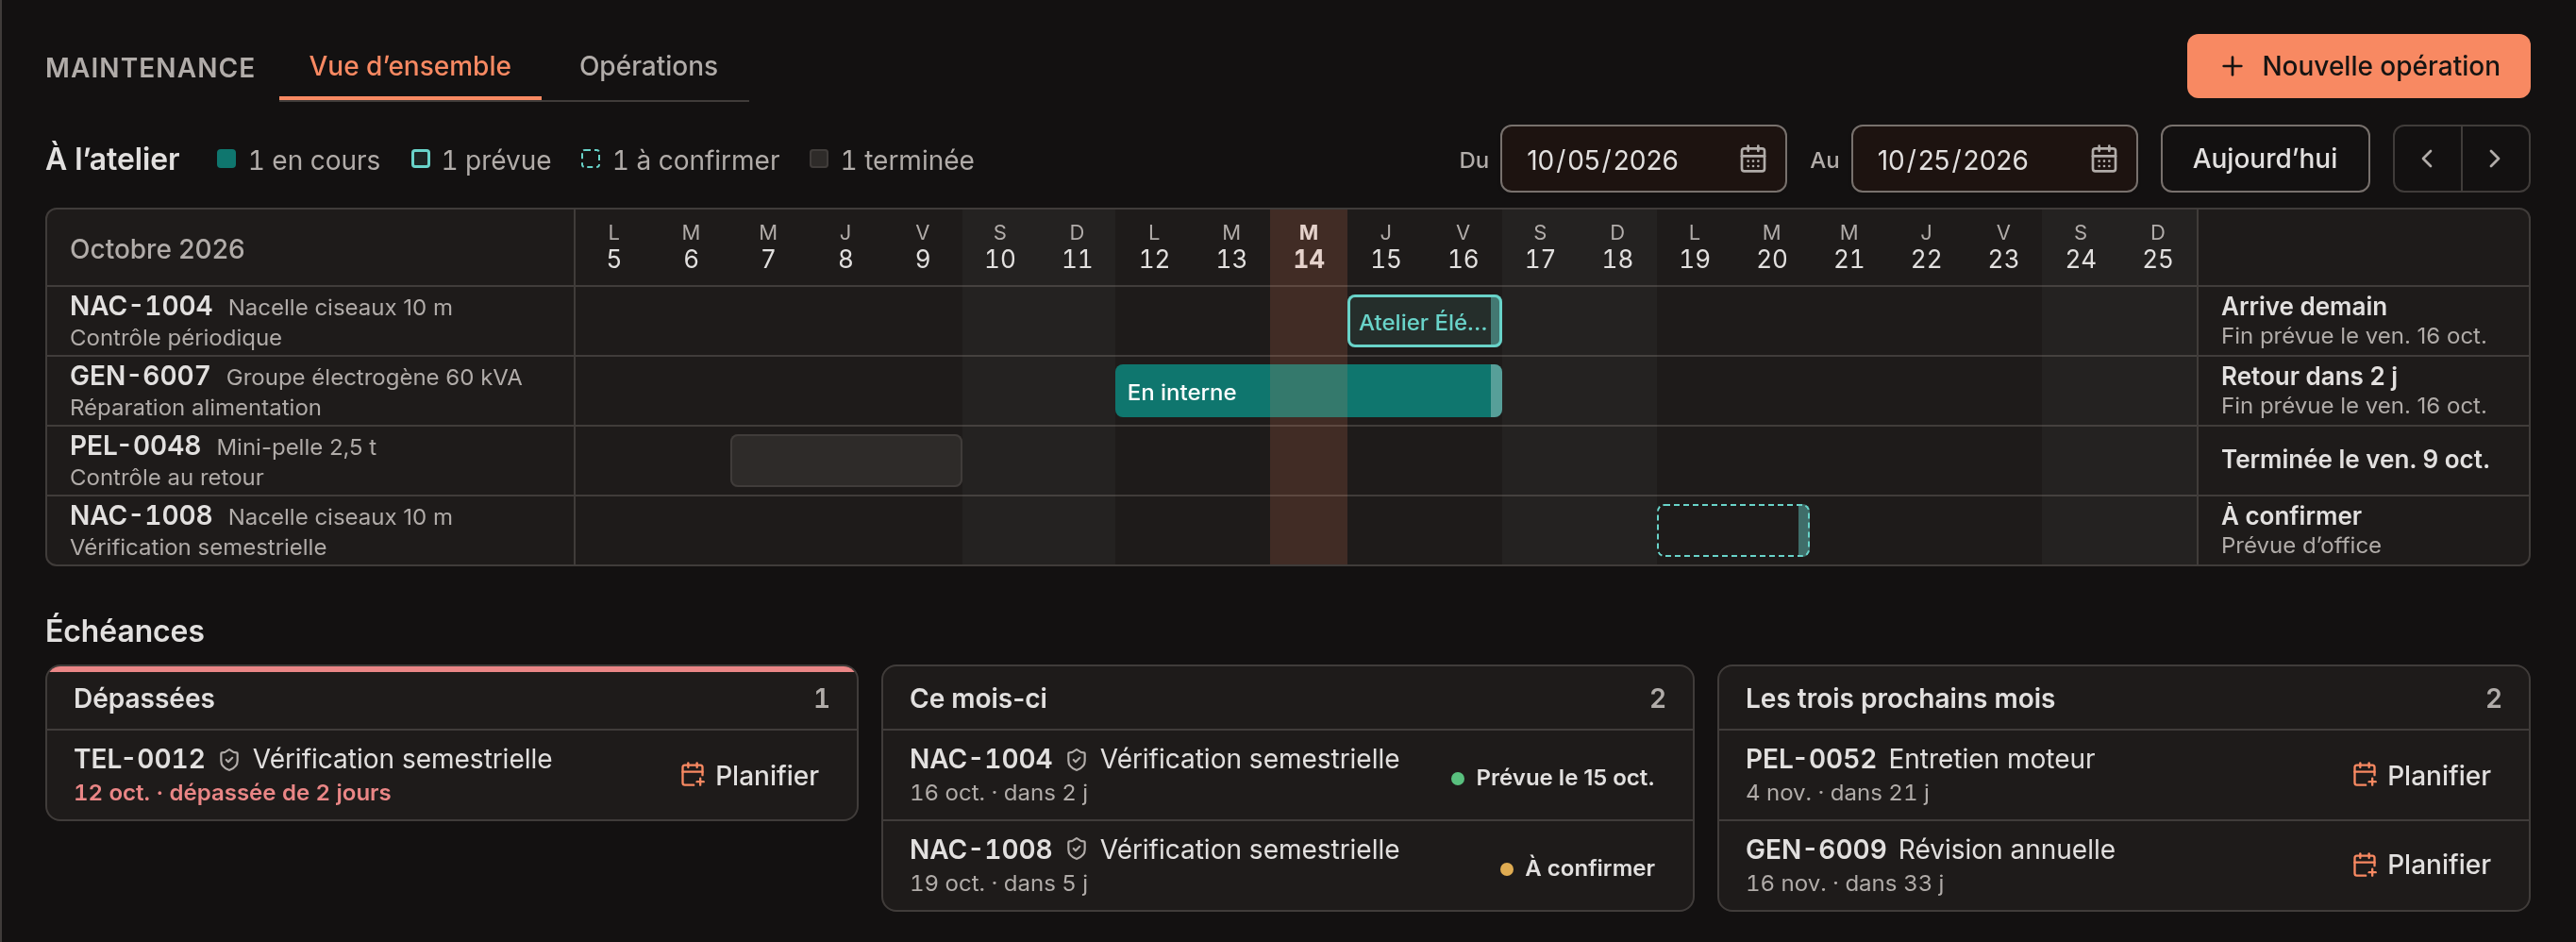Screen dimensions: 2576x942
Task: Select the Vue d'ensemble tab
Action: pyautogui.click(x=410, y=66)
